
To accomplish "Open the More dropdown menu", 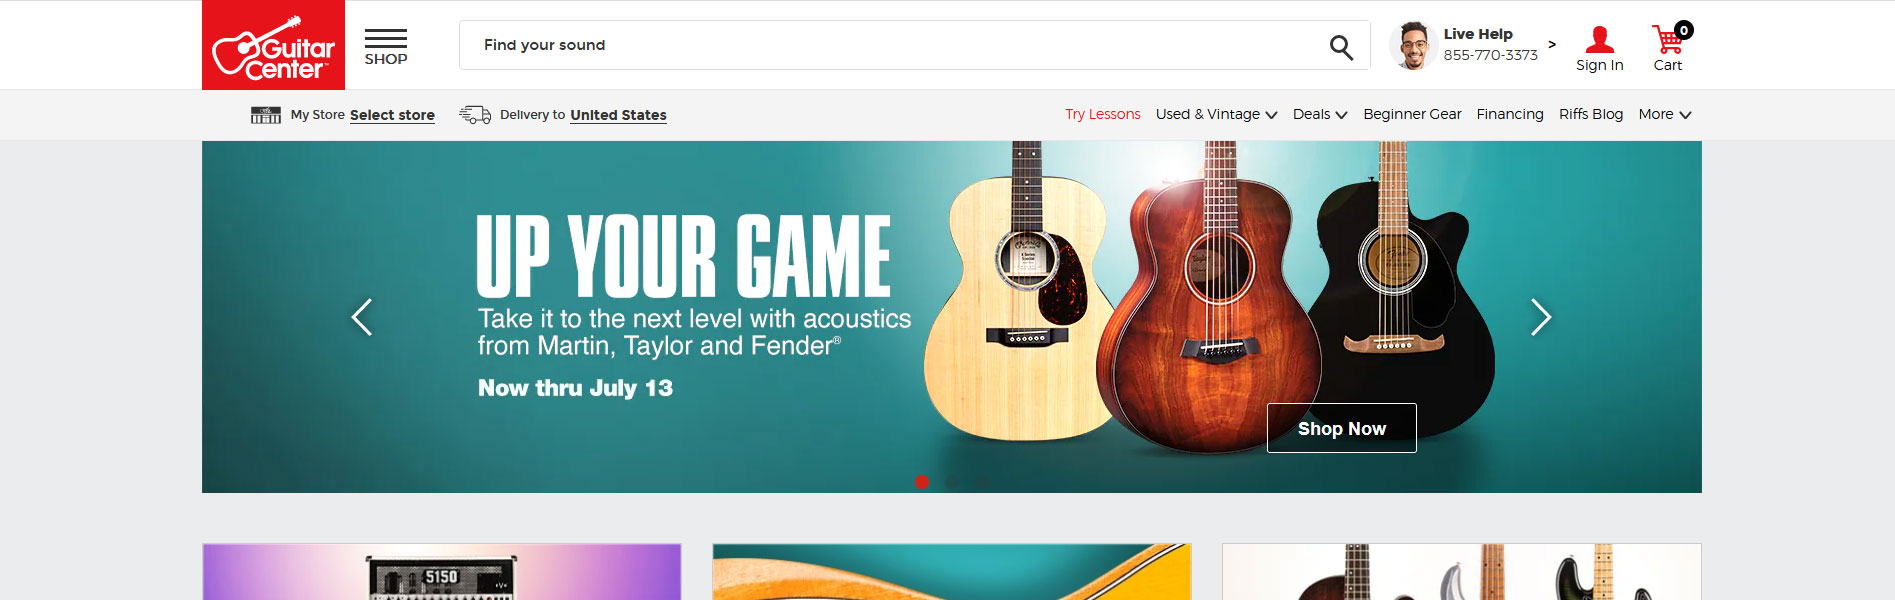I will coord(1665,114).
